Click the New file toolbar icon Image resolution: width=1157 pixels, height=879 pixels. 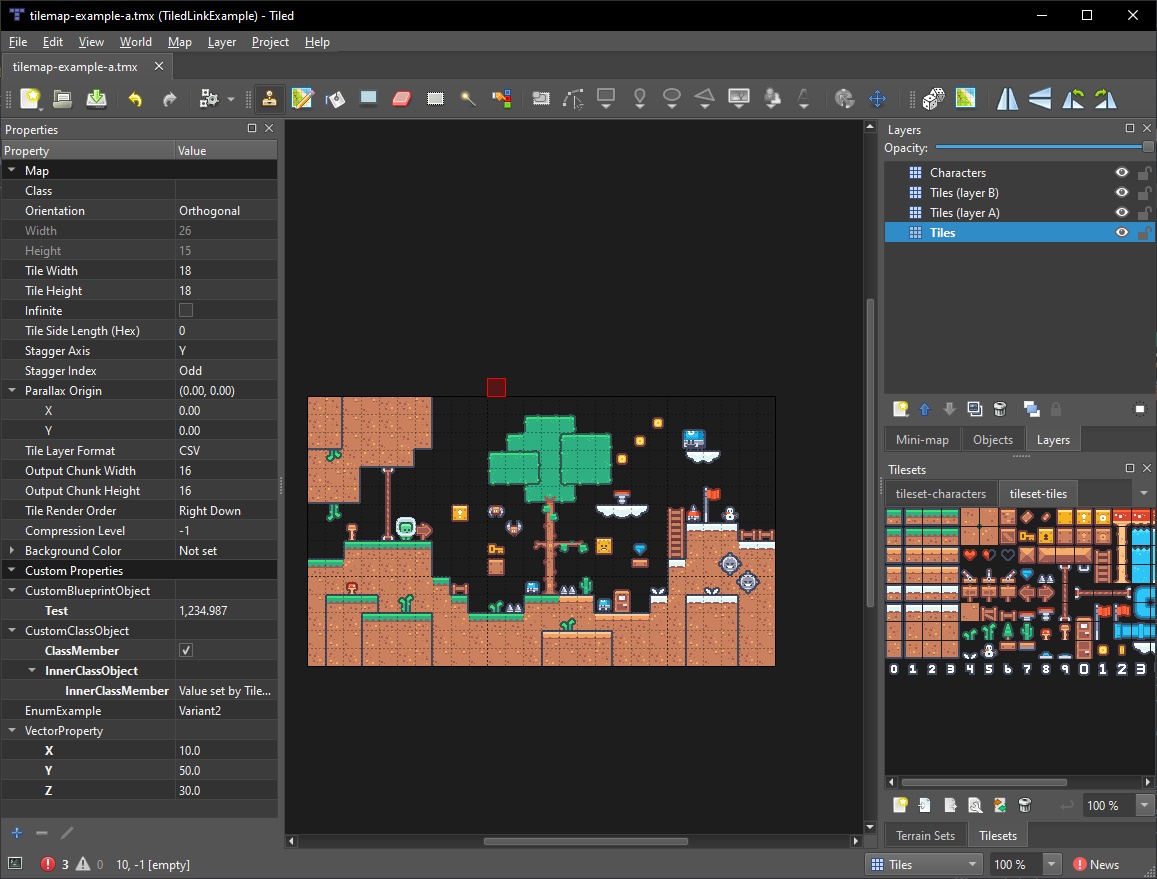pyautogui.click(x=30, y=98)
